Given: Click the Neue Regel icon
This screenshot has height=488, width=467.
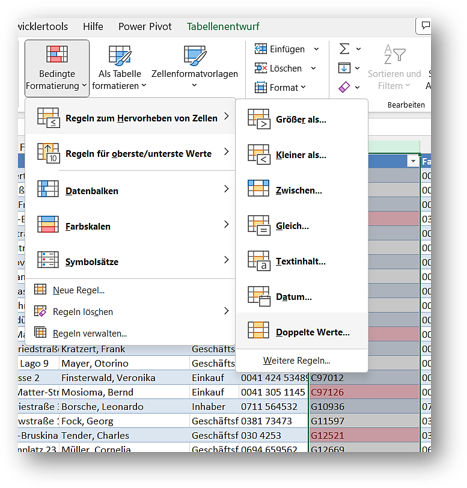Looking at the screenshot, I should [x=40, y=289].
